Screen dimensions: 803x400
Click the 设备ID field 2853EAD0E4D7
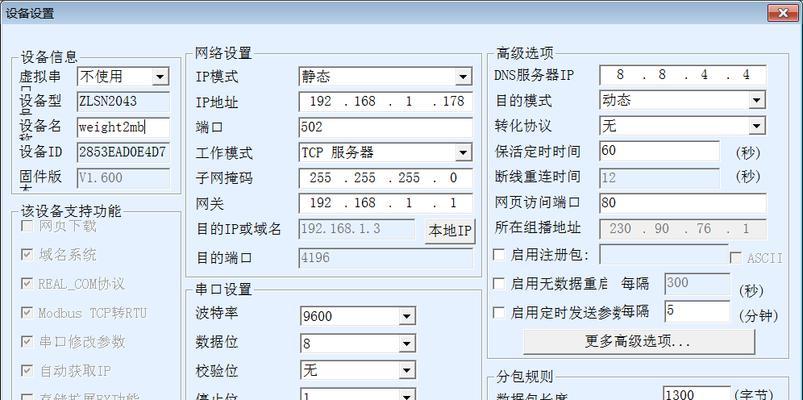tap(123, 152)
